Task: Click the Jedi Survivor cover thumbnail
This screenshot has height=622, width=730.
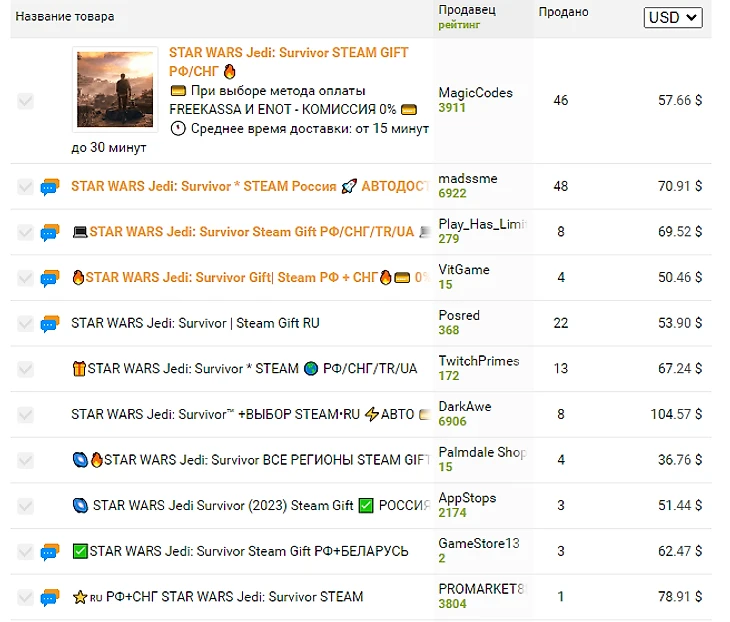Action: point(115,89)
